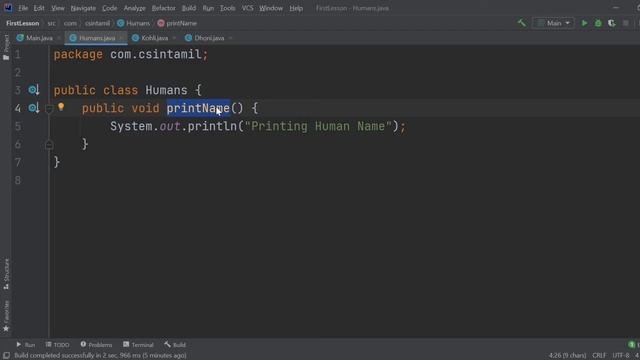This screenshot has width=640, height=360.
Task: Click FirstLesson in the breadcrumb bar
Action: pos(22,23)
